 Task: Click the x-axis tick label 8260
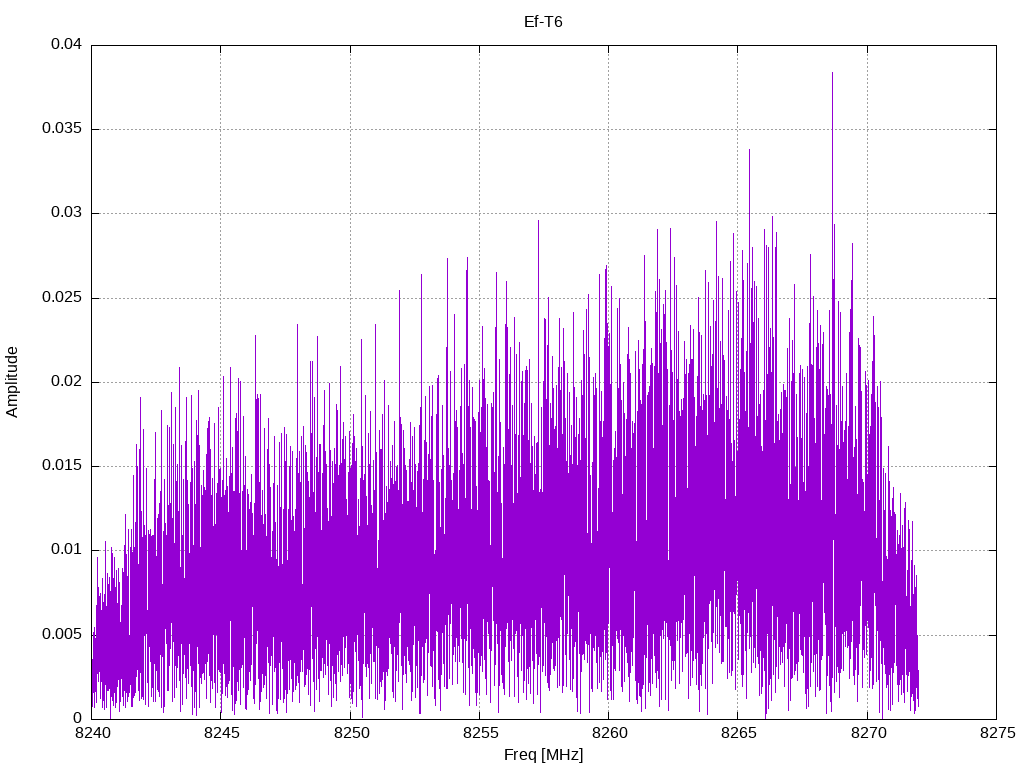(x=609, y=733)
